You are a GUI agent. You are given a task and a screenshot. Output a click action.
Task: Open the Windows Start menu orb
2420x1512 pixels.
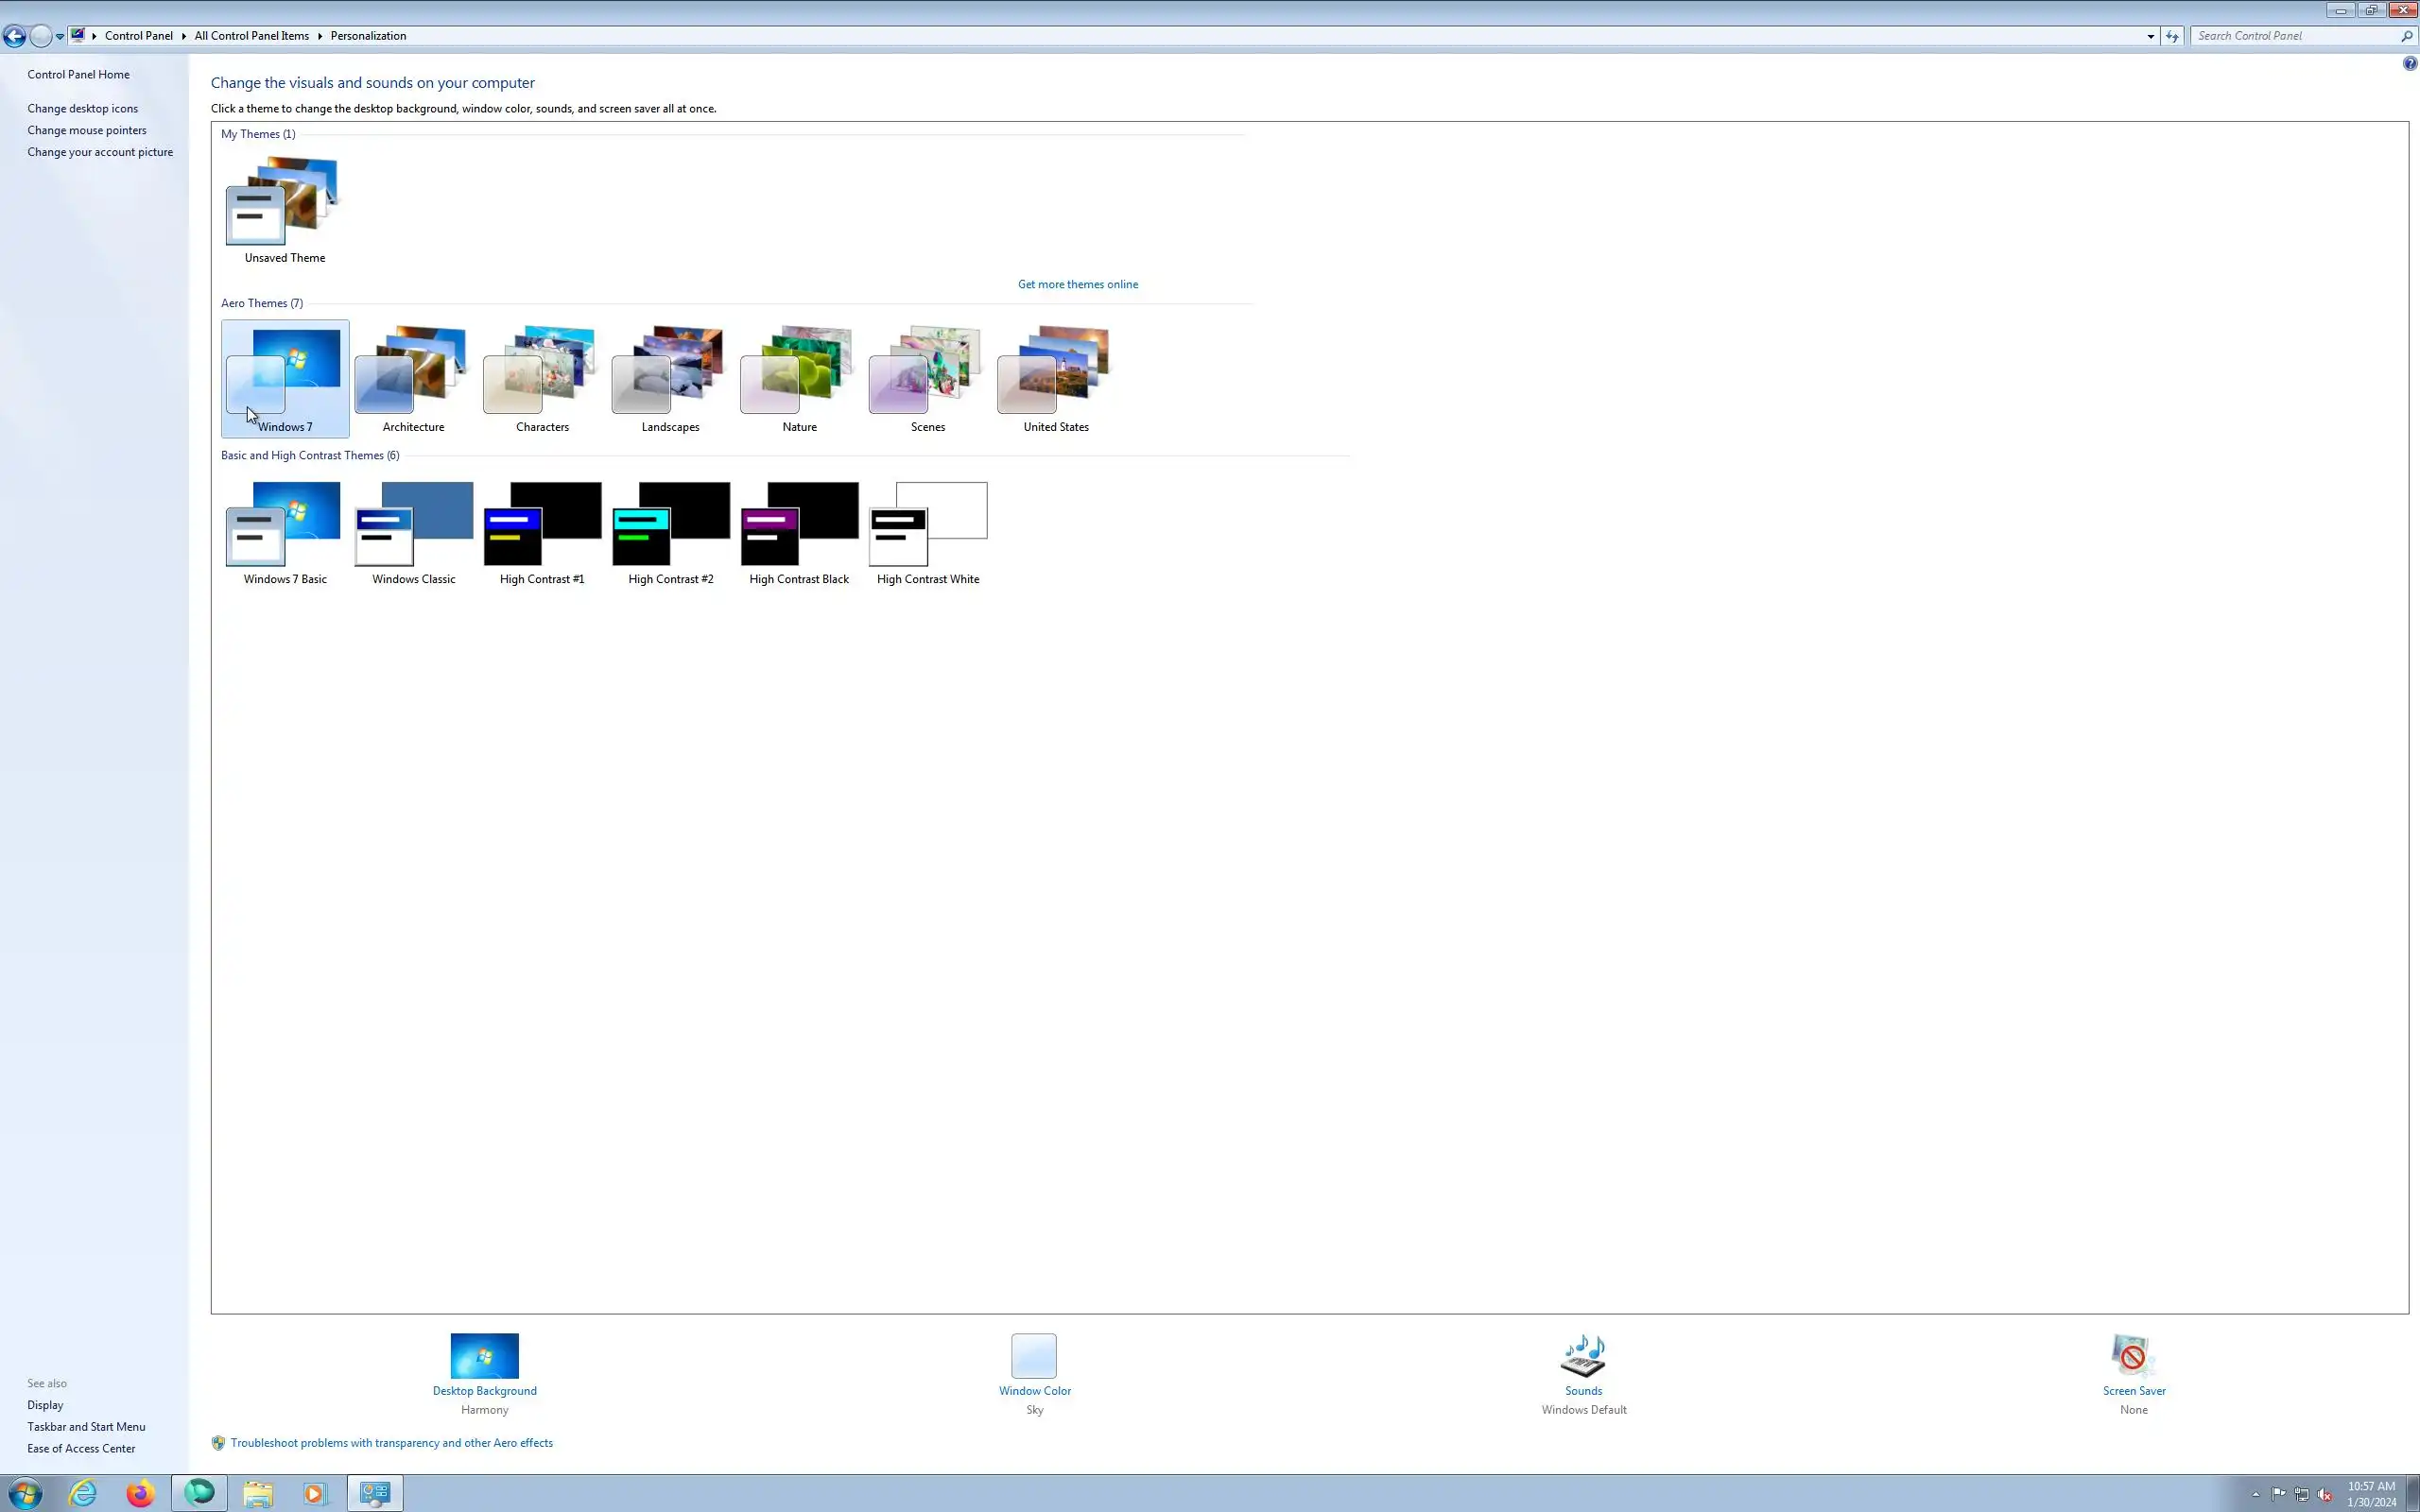[24, 1493]
